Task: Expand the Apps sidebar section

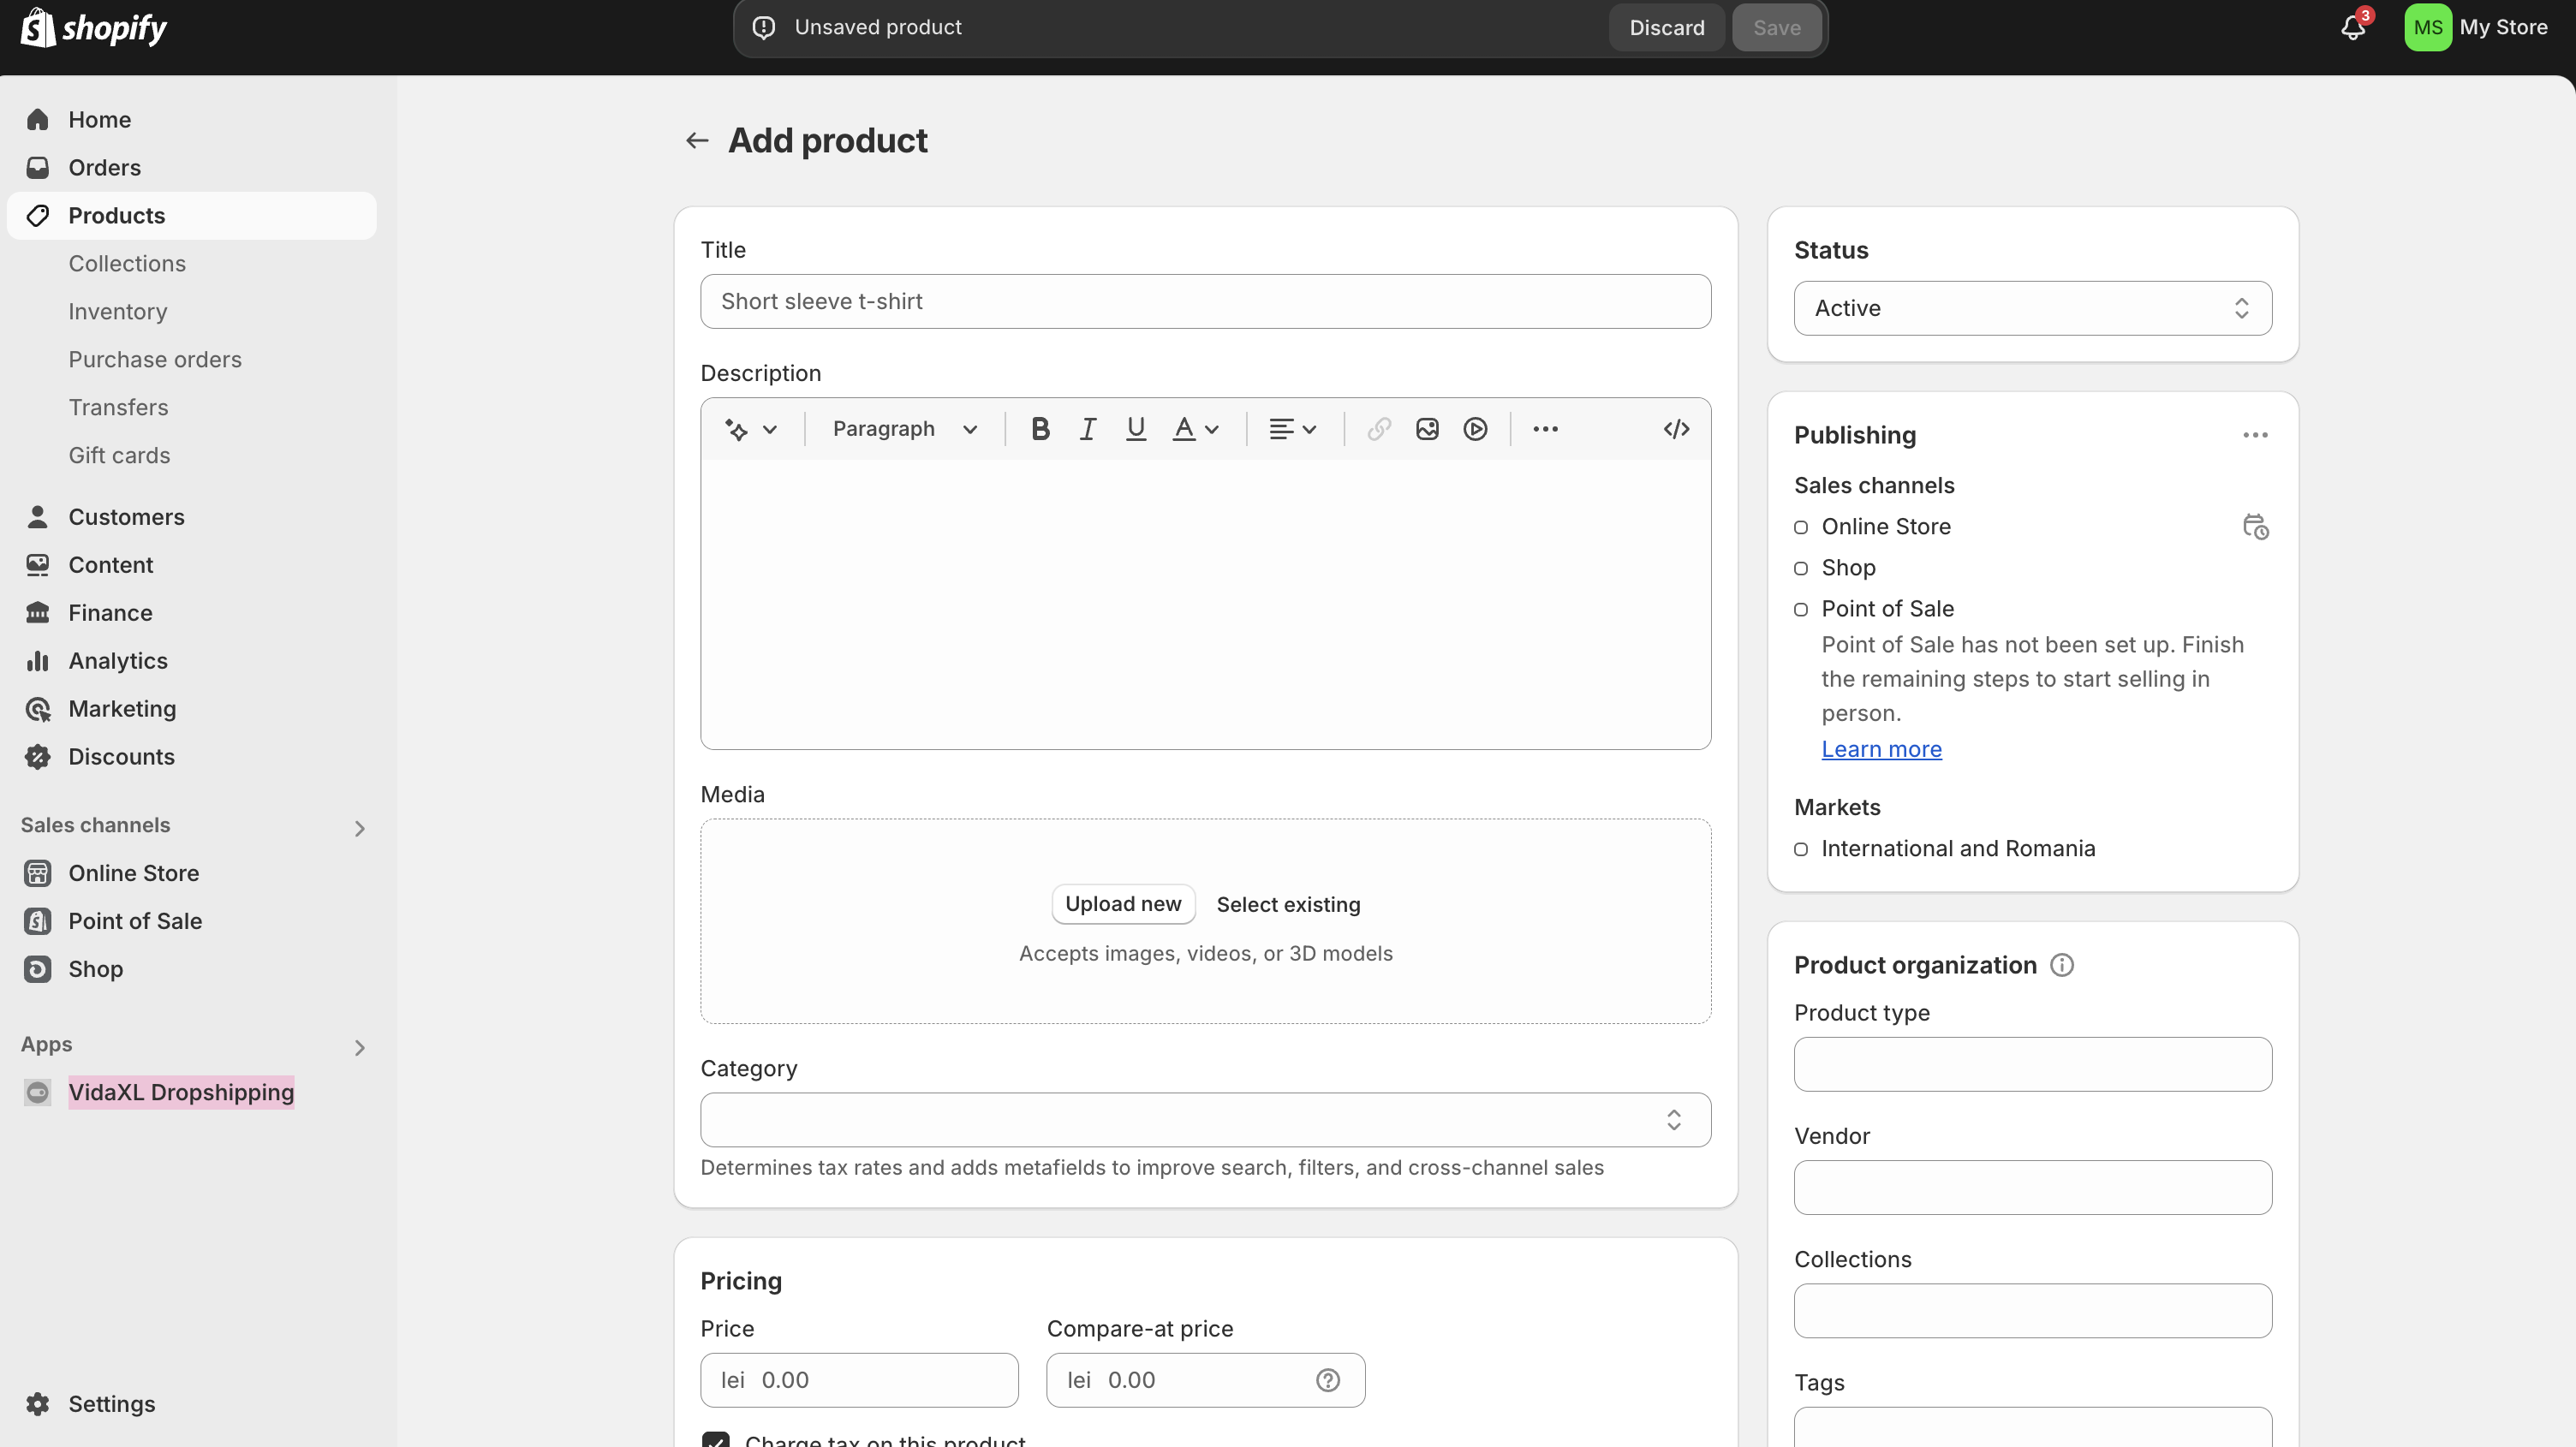Action: pos(360,1048)
